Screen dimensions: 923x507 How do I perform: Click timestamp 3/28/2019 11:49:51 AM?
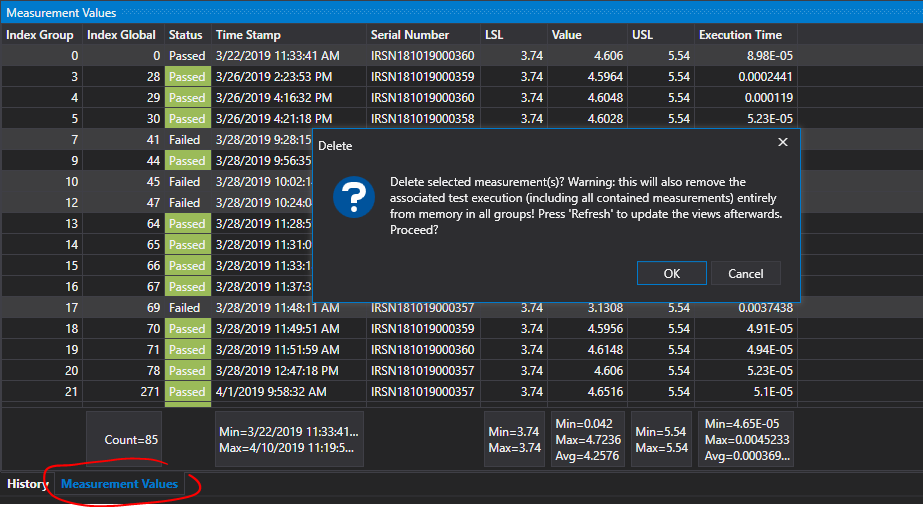(288, 329)
